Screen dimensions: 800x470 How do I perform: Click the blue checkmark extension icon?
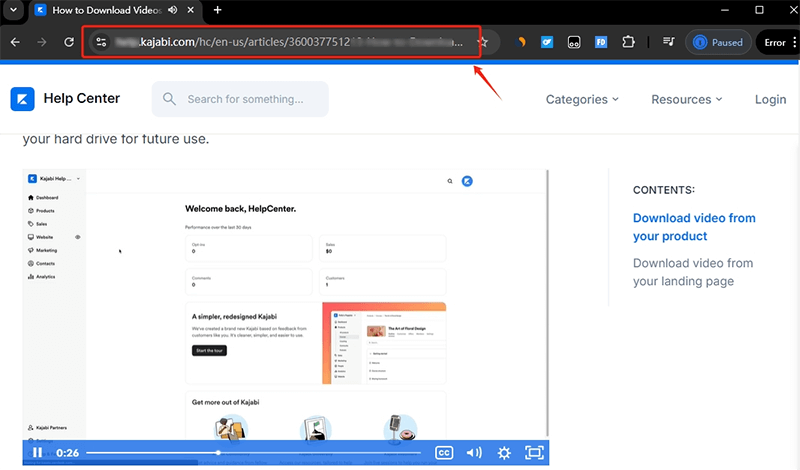547,42
